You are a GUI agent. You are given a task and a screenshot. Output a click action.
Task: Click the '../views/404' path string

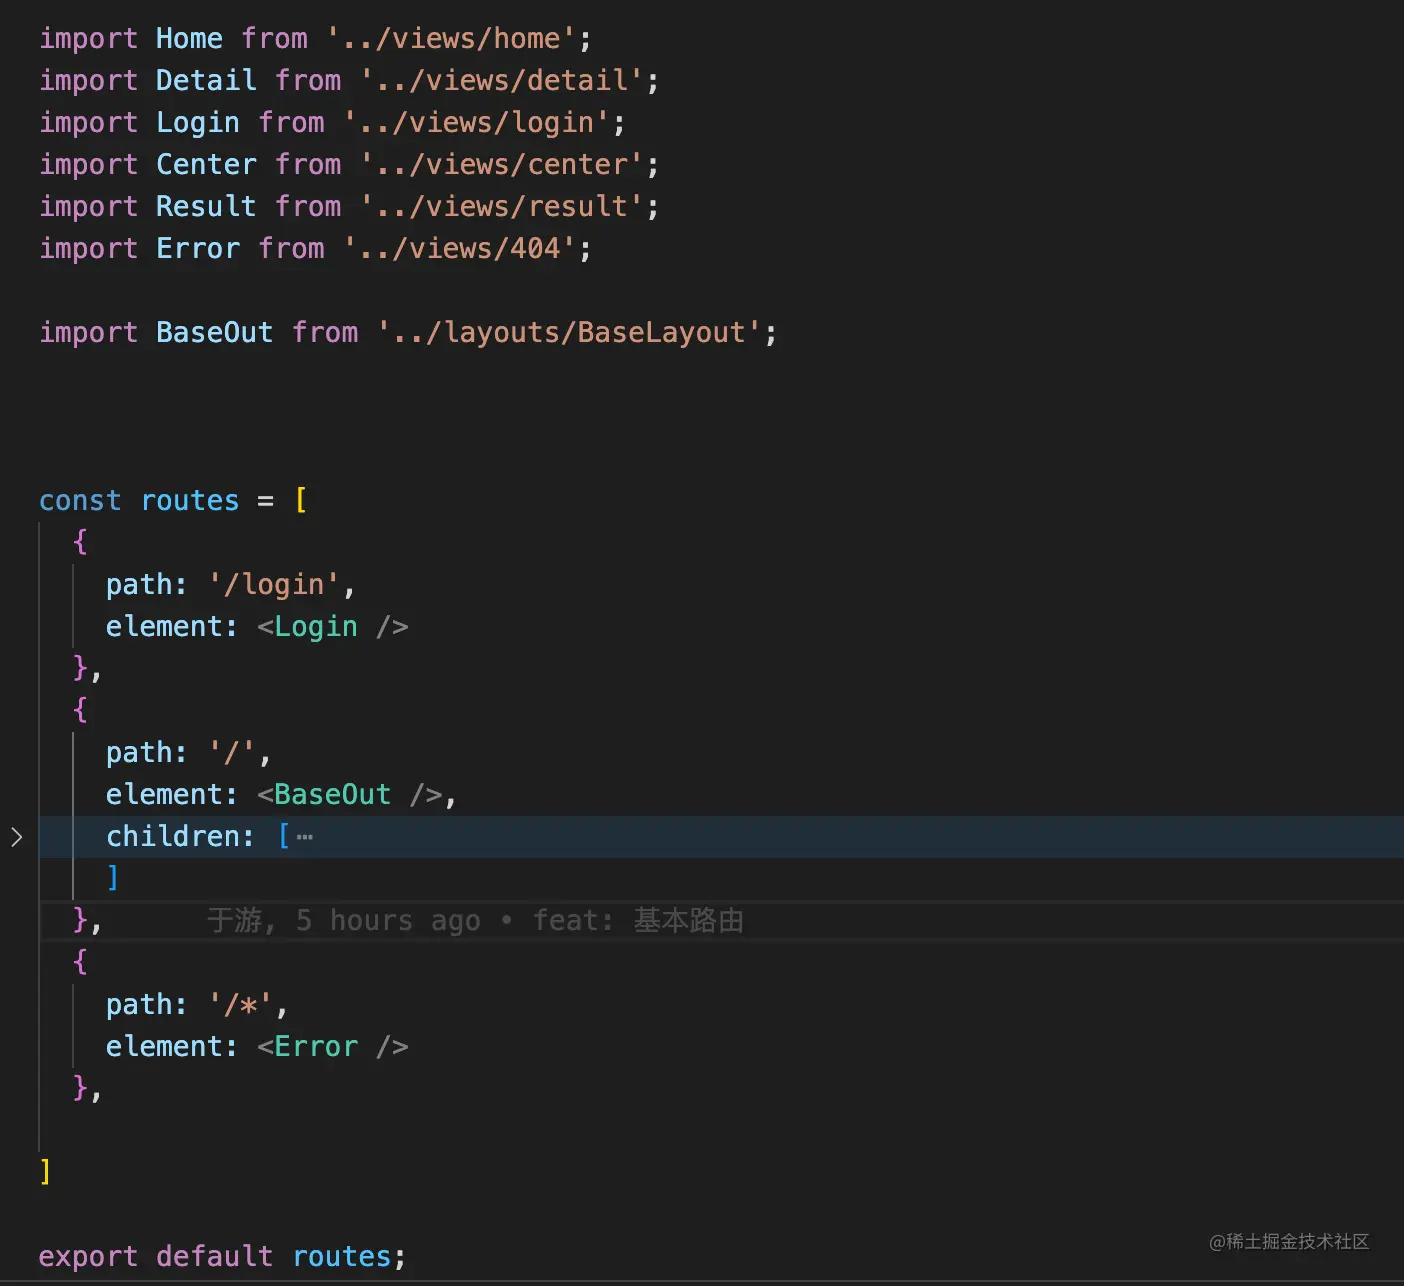(460, 249)
